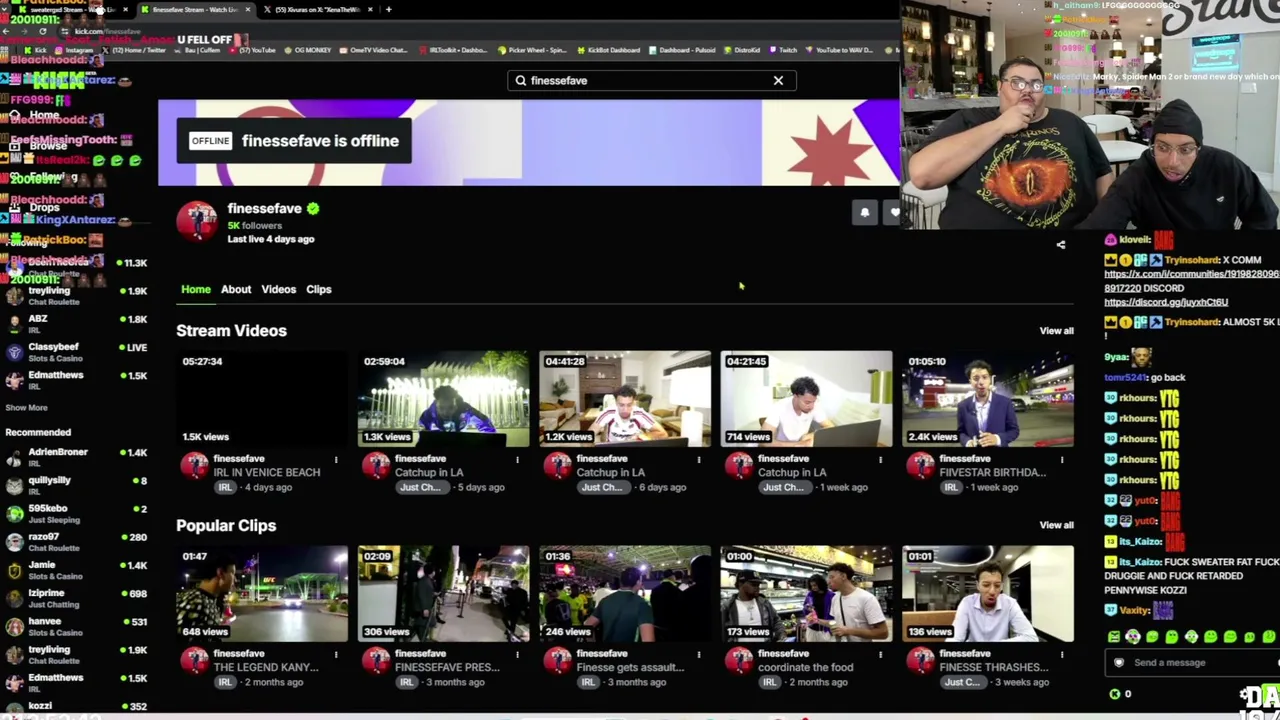Open 595kebo avatar in Recommended

tap(14, 514)
